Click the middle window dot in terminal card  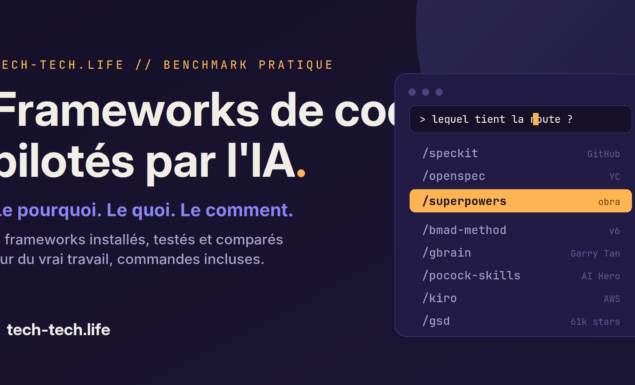click(x=426, y=92)
